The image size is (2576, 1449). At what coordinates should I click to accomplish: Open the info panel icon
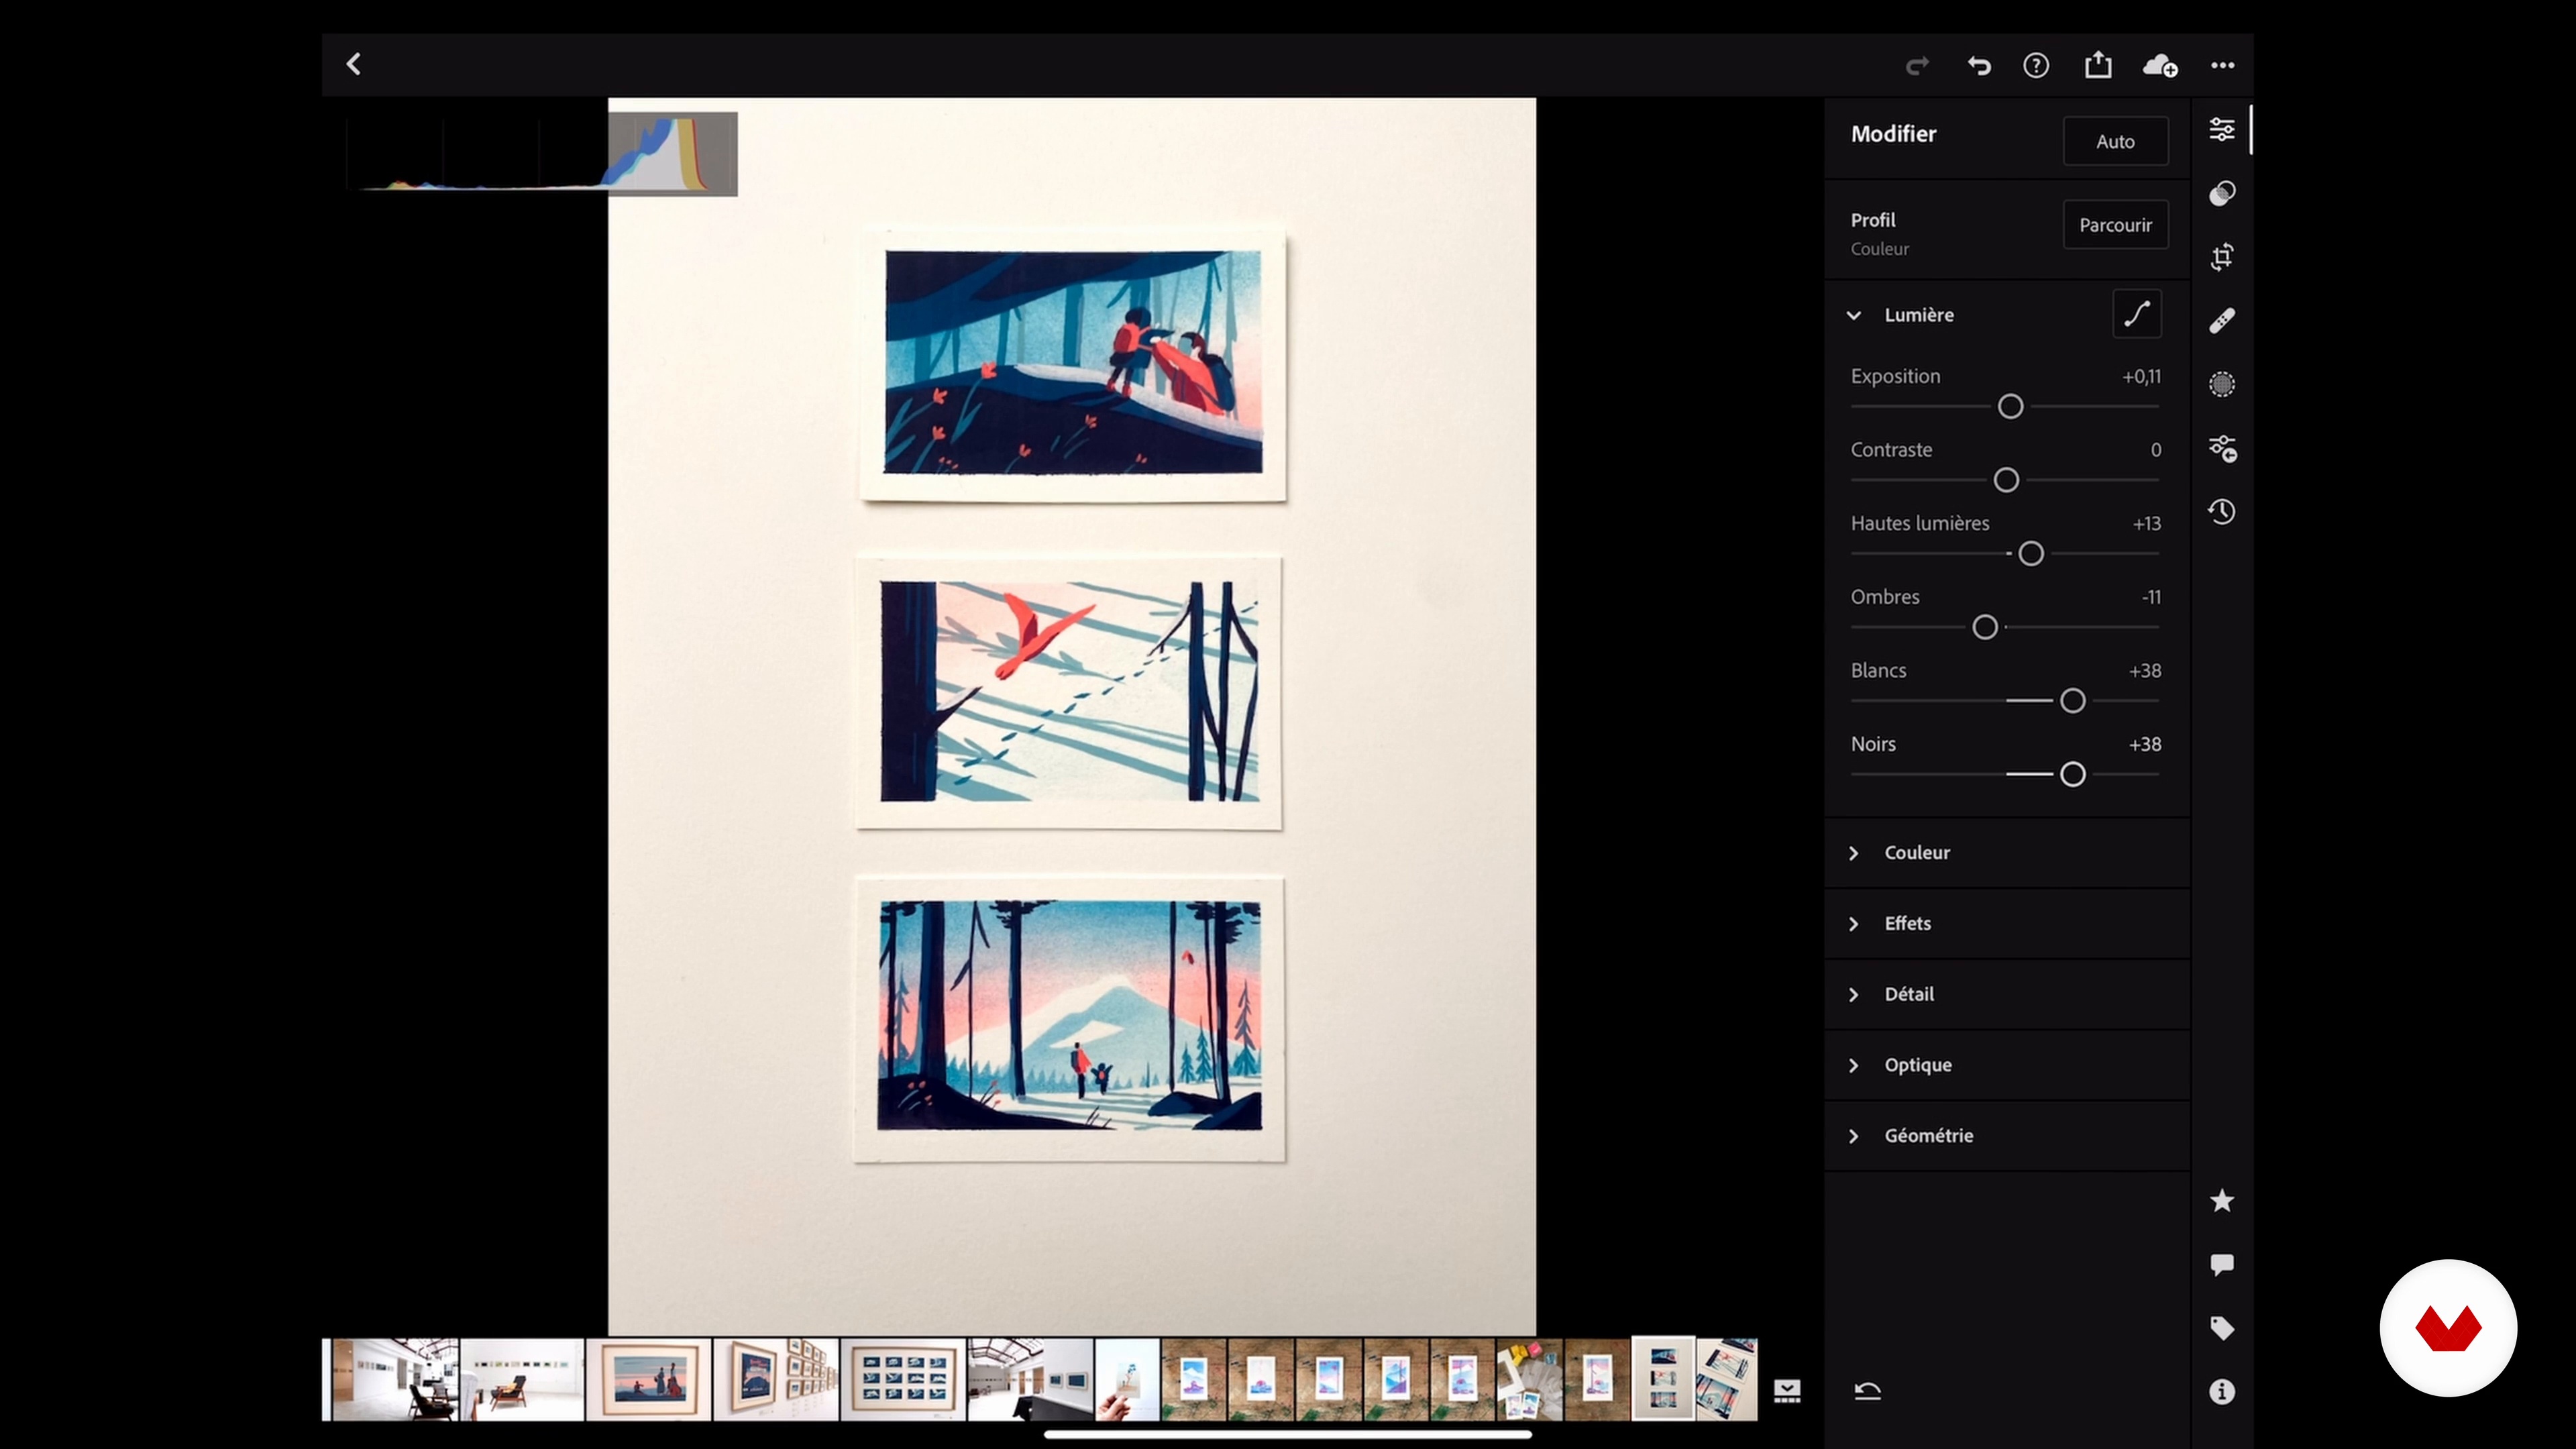(2222, 1392)
